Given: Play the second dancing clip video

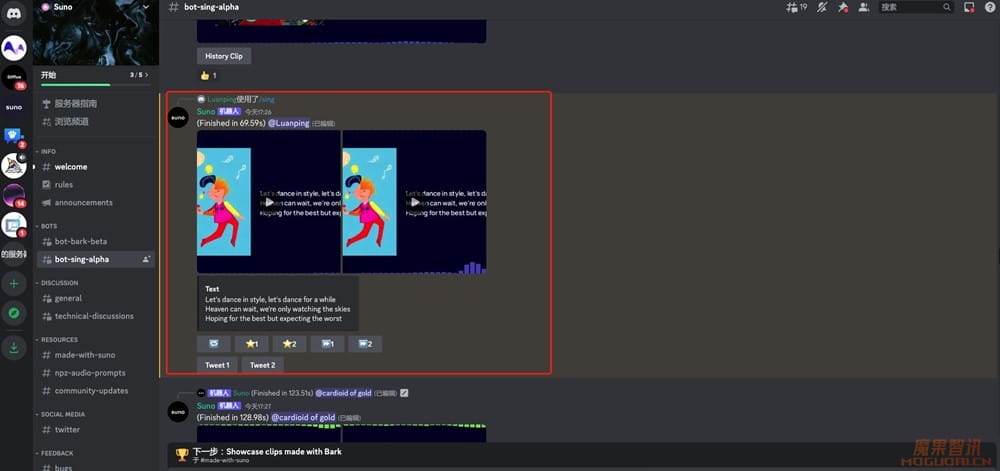Looking at the screenshot, I should (415, 202).
